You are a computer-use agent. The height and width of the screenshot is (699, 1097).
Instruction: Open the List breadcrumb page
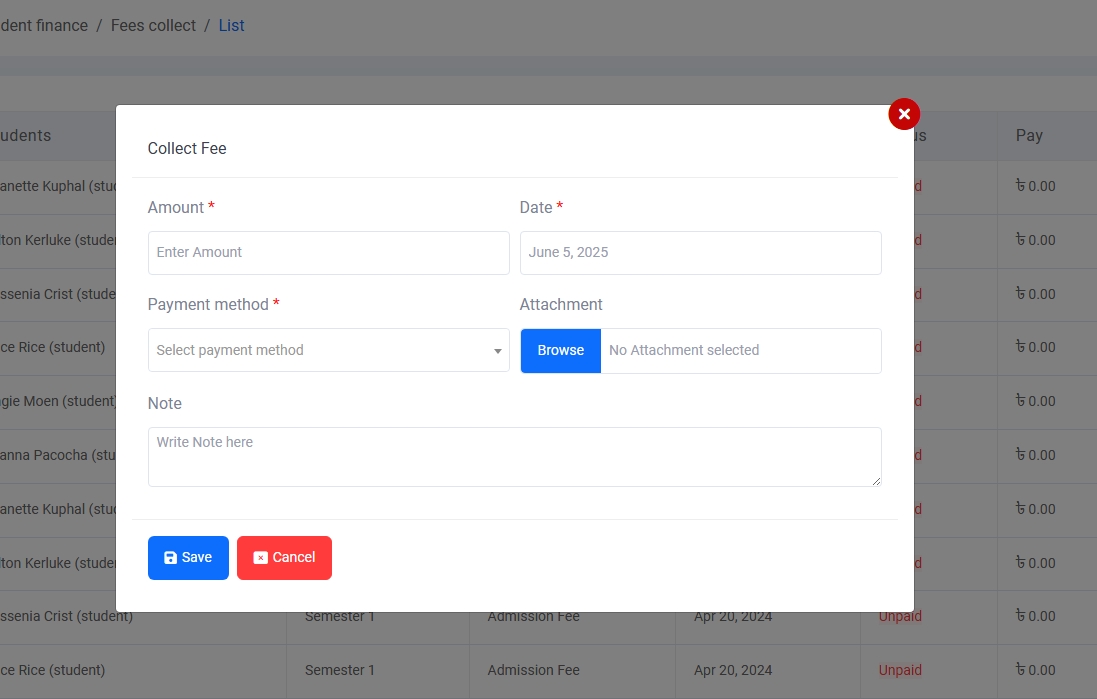231,25
